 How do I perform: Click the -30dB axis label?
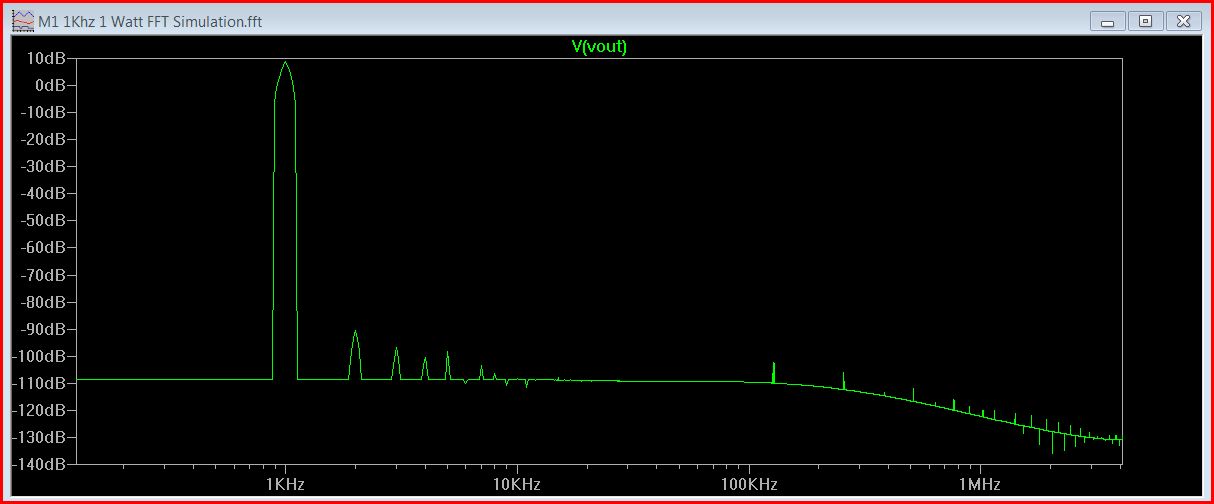[x=44, y=166]
